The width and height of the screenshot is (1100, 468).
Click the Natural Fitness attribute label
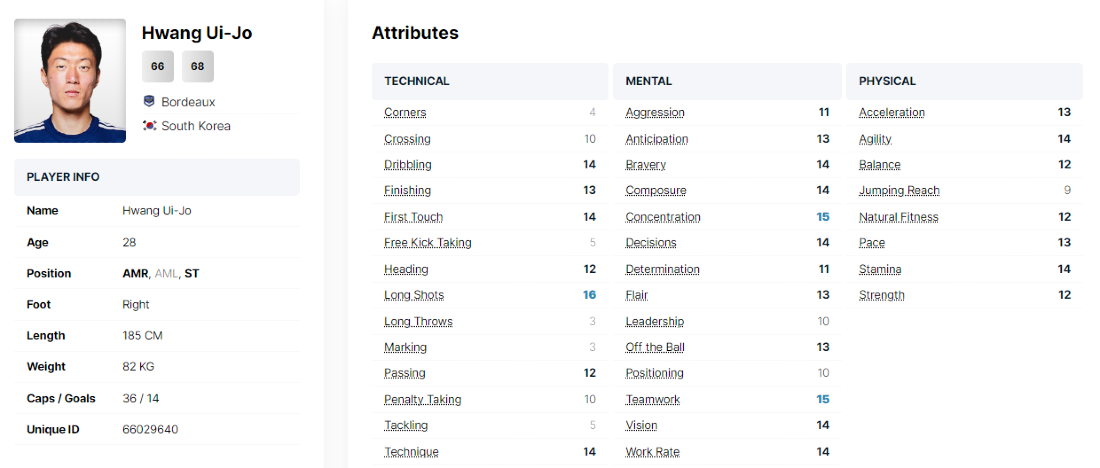pos(899,217)
